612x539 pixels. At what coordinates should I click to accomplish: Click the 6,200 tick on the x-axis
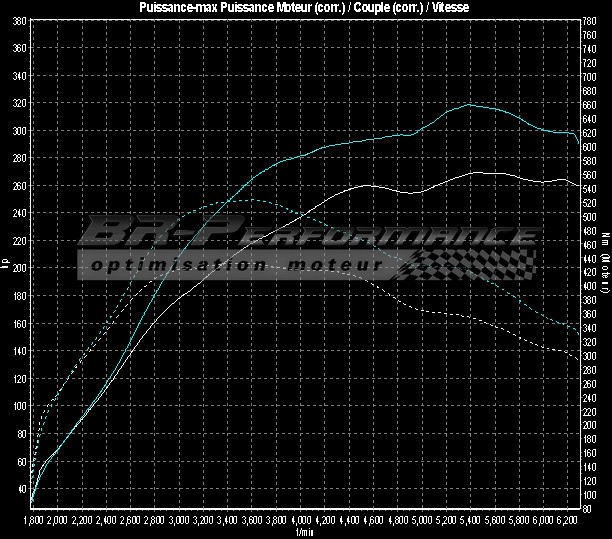pos(567,520)
